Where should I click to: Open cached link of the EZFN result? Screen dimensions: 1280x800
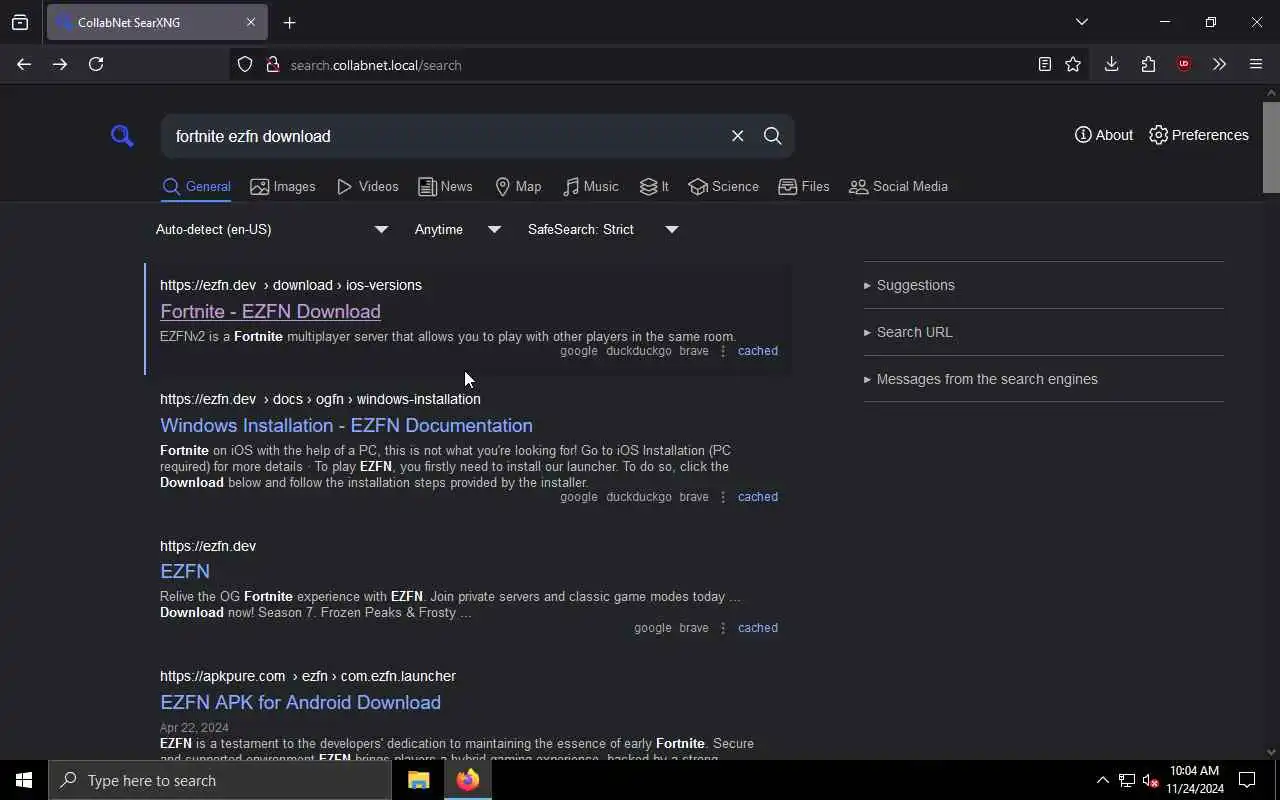click(757, 628)
